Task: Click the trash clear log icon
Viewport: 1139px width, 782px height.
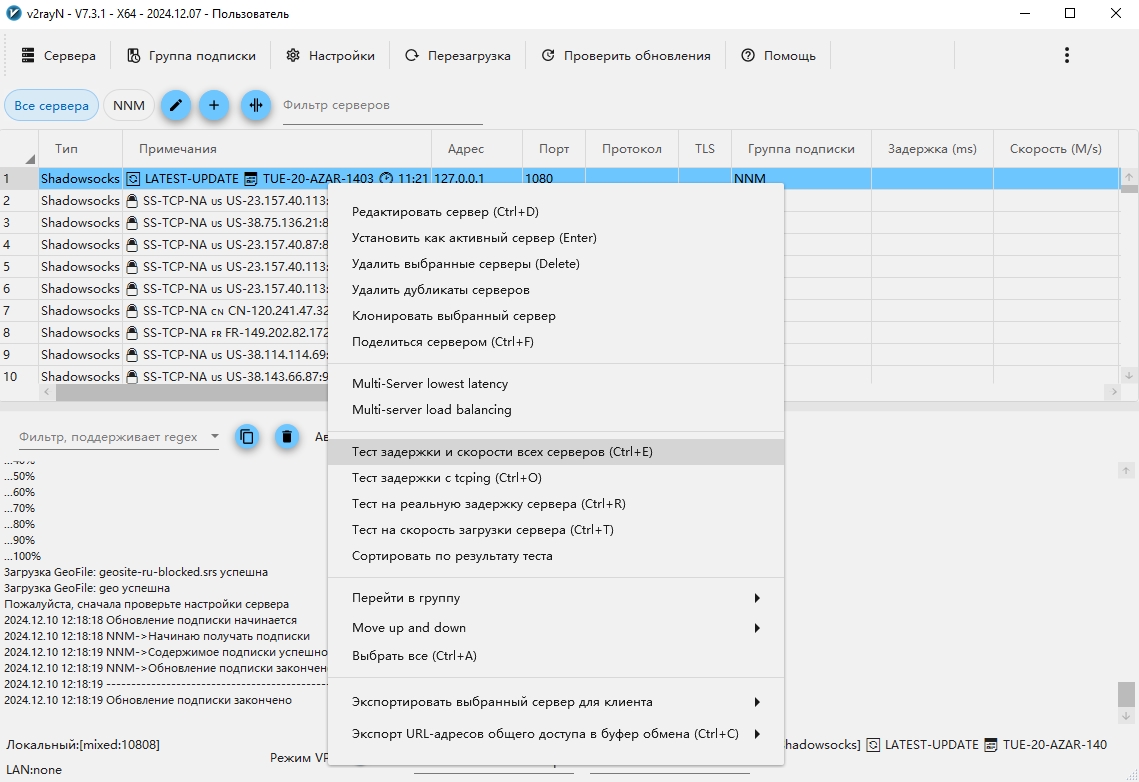Action: click(287, 436)
